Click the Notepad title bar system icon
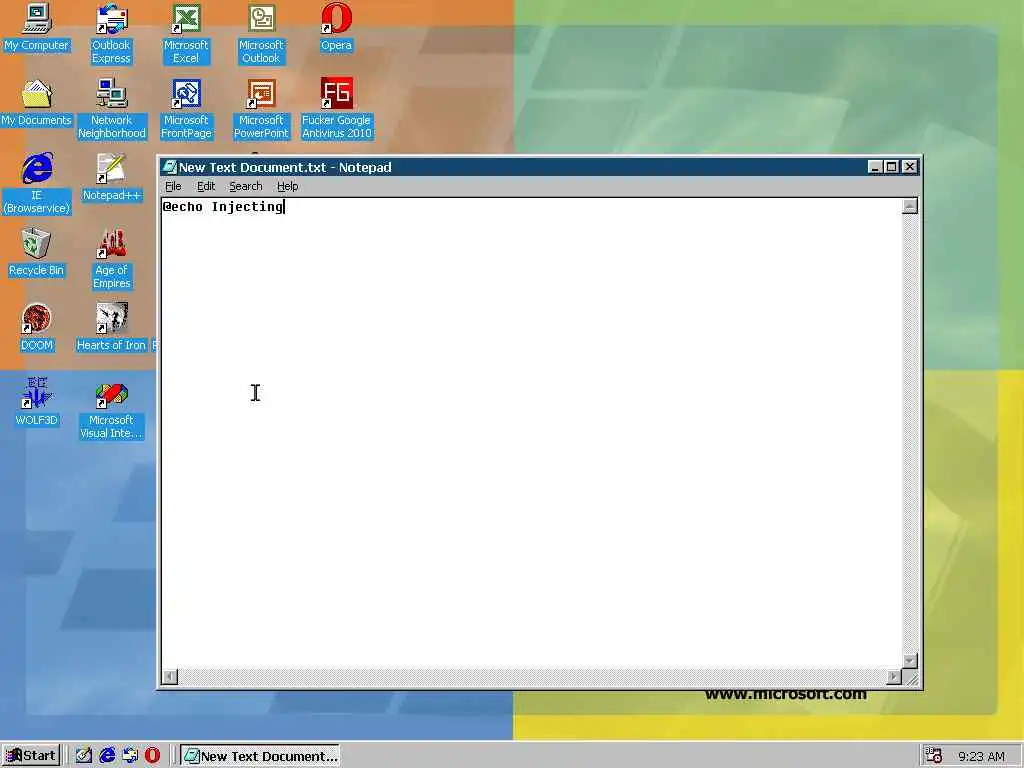 point(169,167)
